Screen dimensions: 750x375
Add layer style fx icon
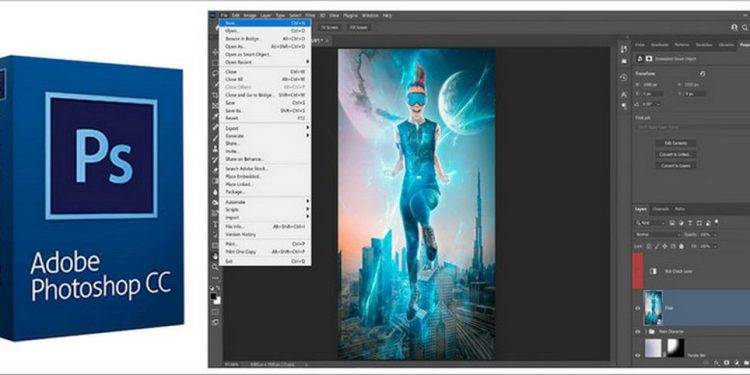[x=717, y=363]
